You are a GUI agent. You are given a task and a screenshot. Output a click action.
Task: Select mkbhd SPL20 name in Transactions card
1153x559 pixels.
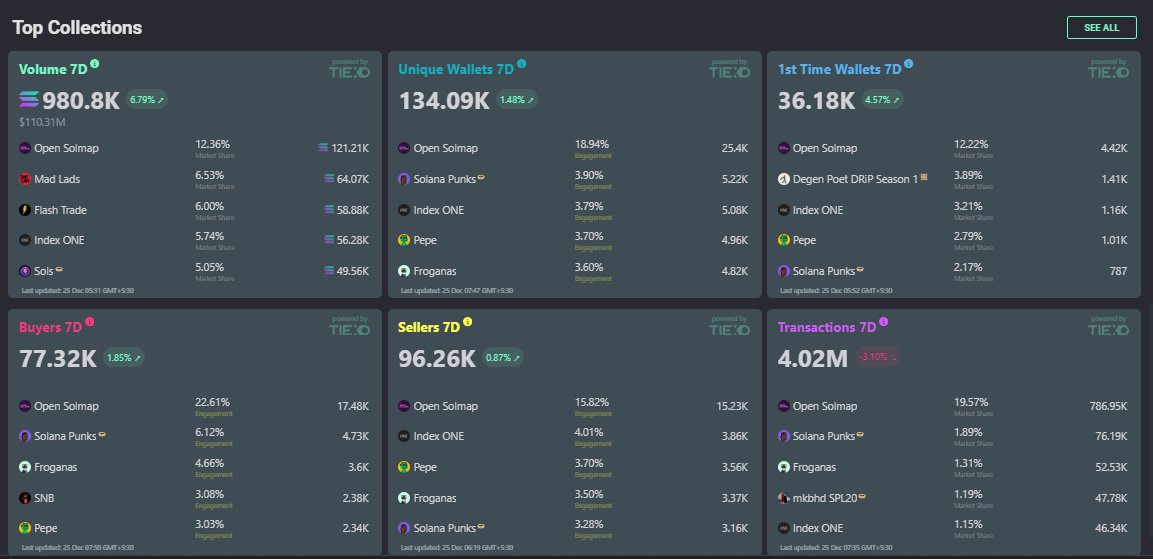824,498
